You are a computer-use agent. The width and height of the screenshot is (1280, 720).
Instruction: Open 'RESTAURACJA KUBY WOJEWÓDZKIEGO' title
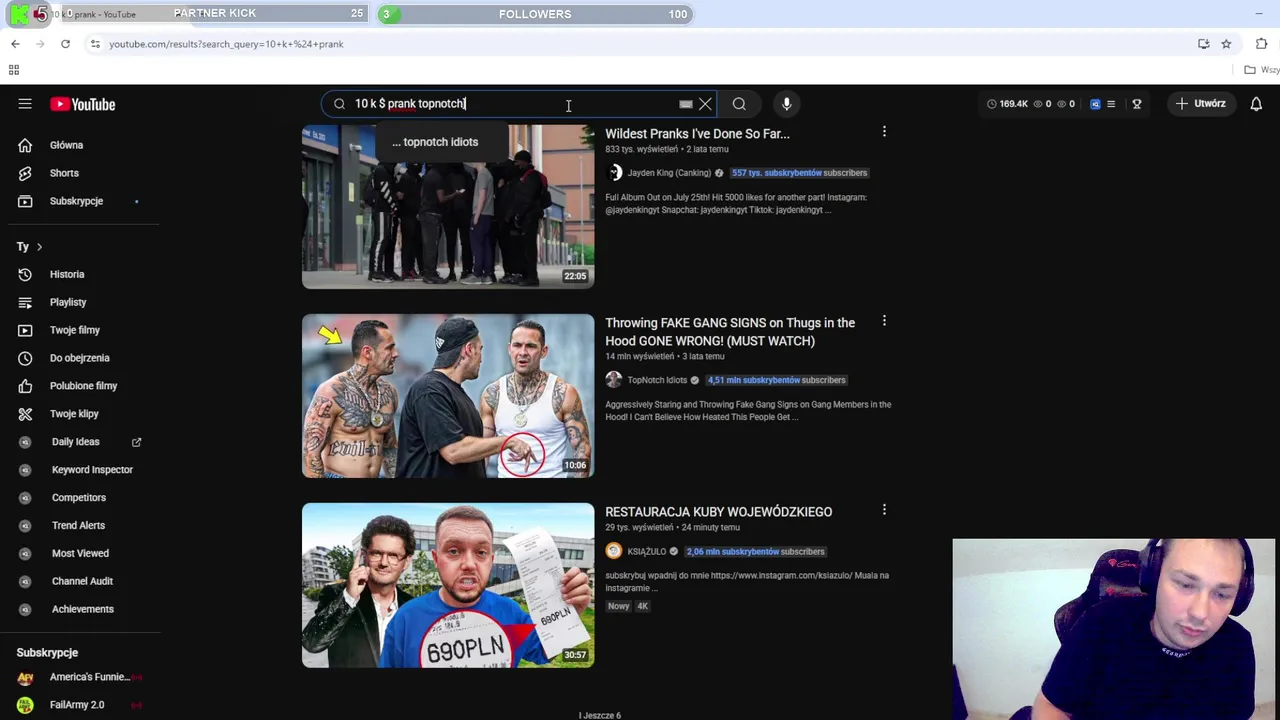click(718, 512)
